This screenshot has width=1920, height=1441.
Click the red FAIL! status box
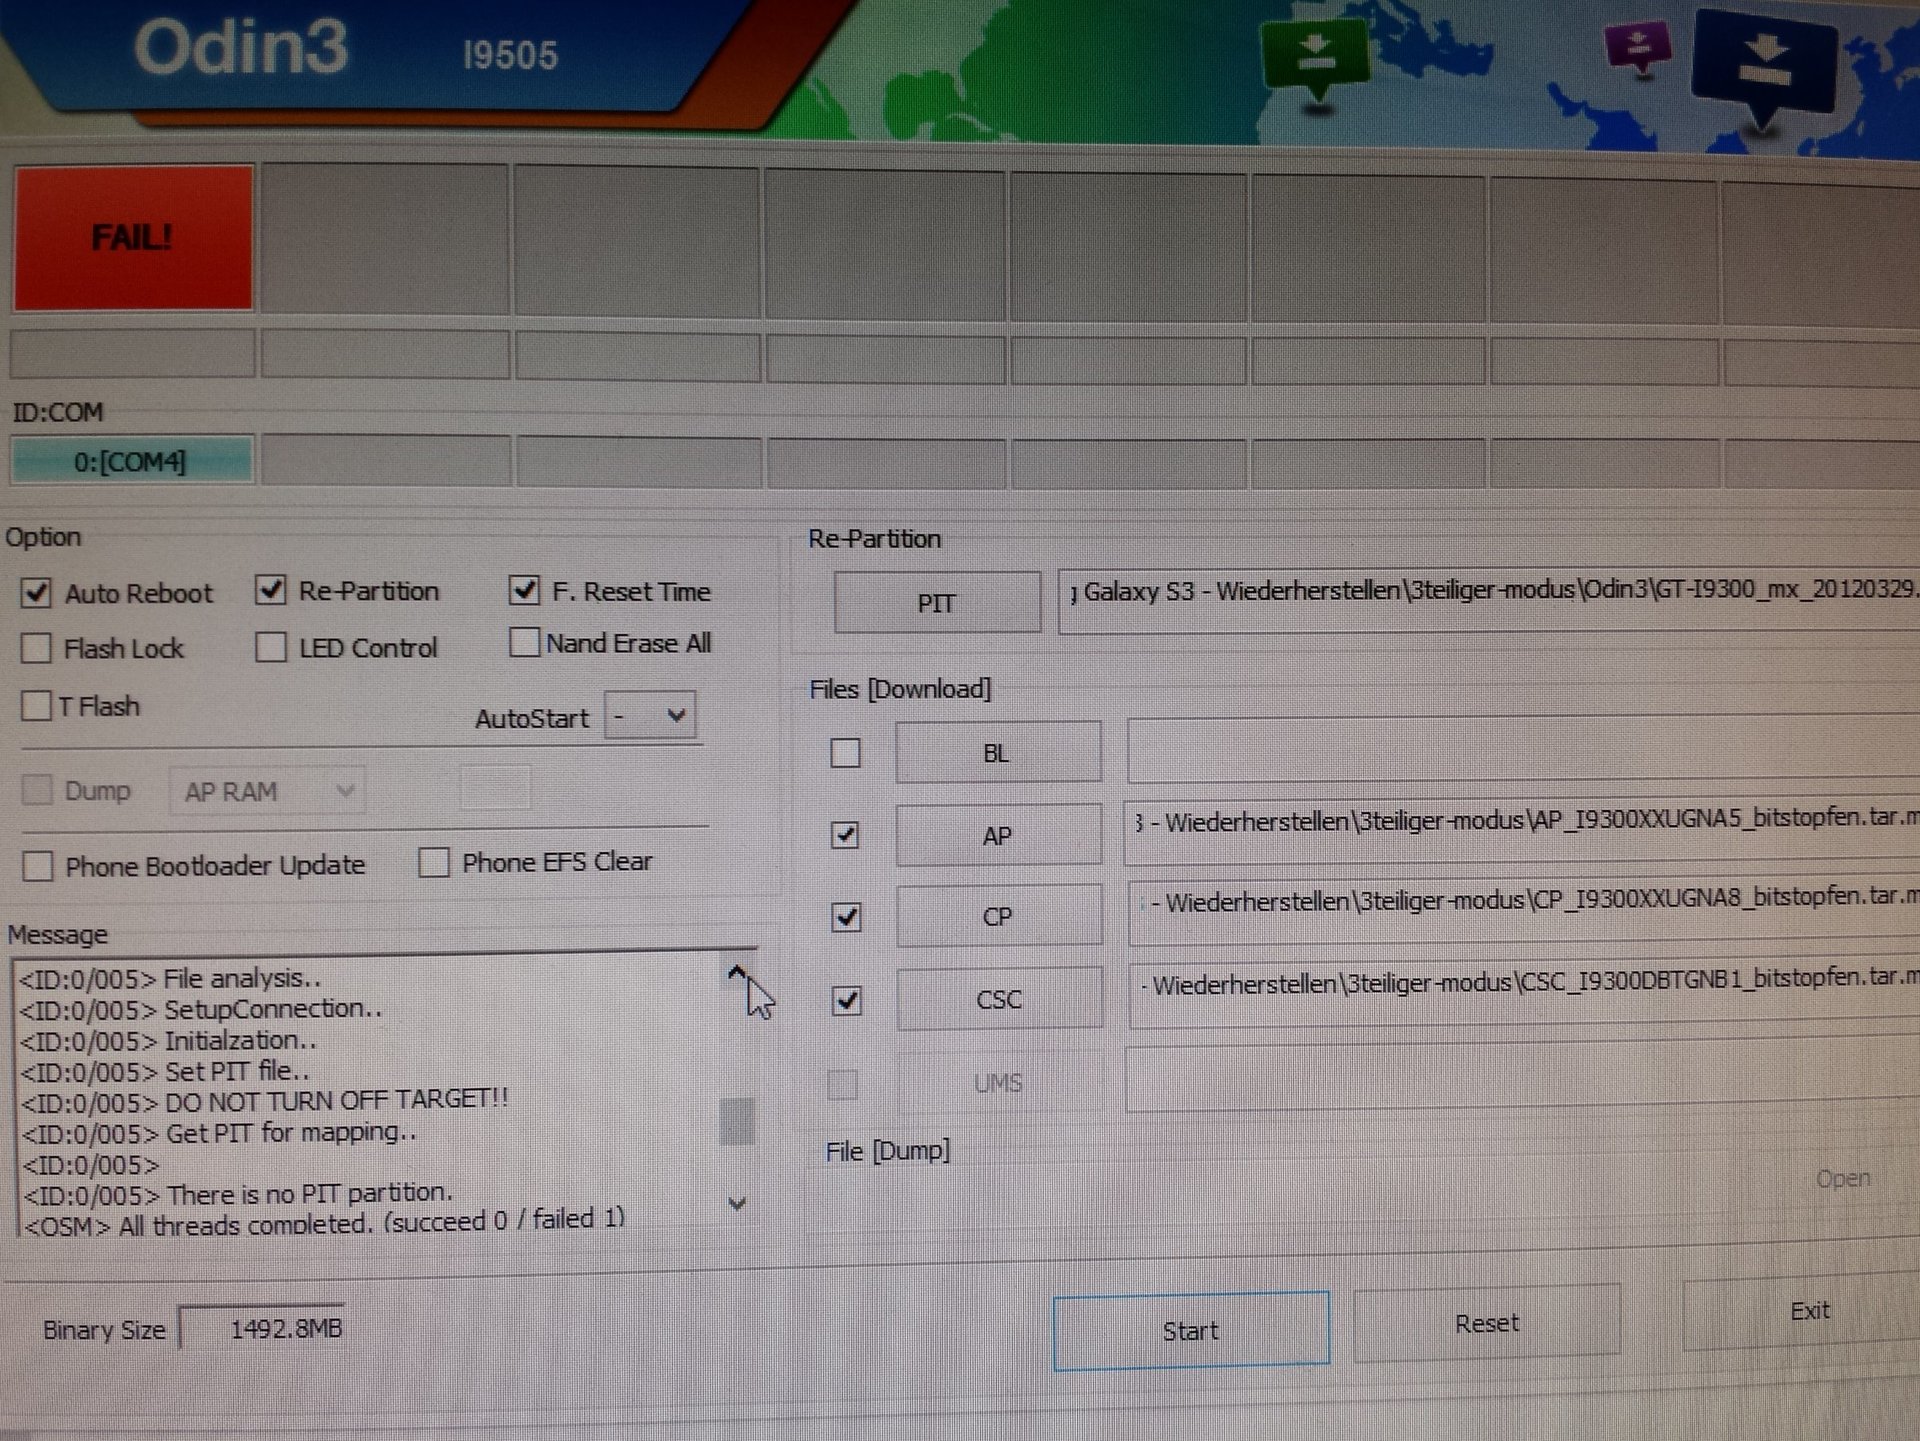tap(133, 238)
